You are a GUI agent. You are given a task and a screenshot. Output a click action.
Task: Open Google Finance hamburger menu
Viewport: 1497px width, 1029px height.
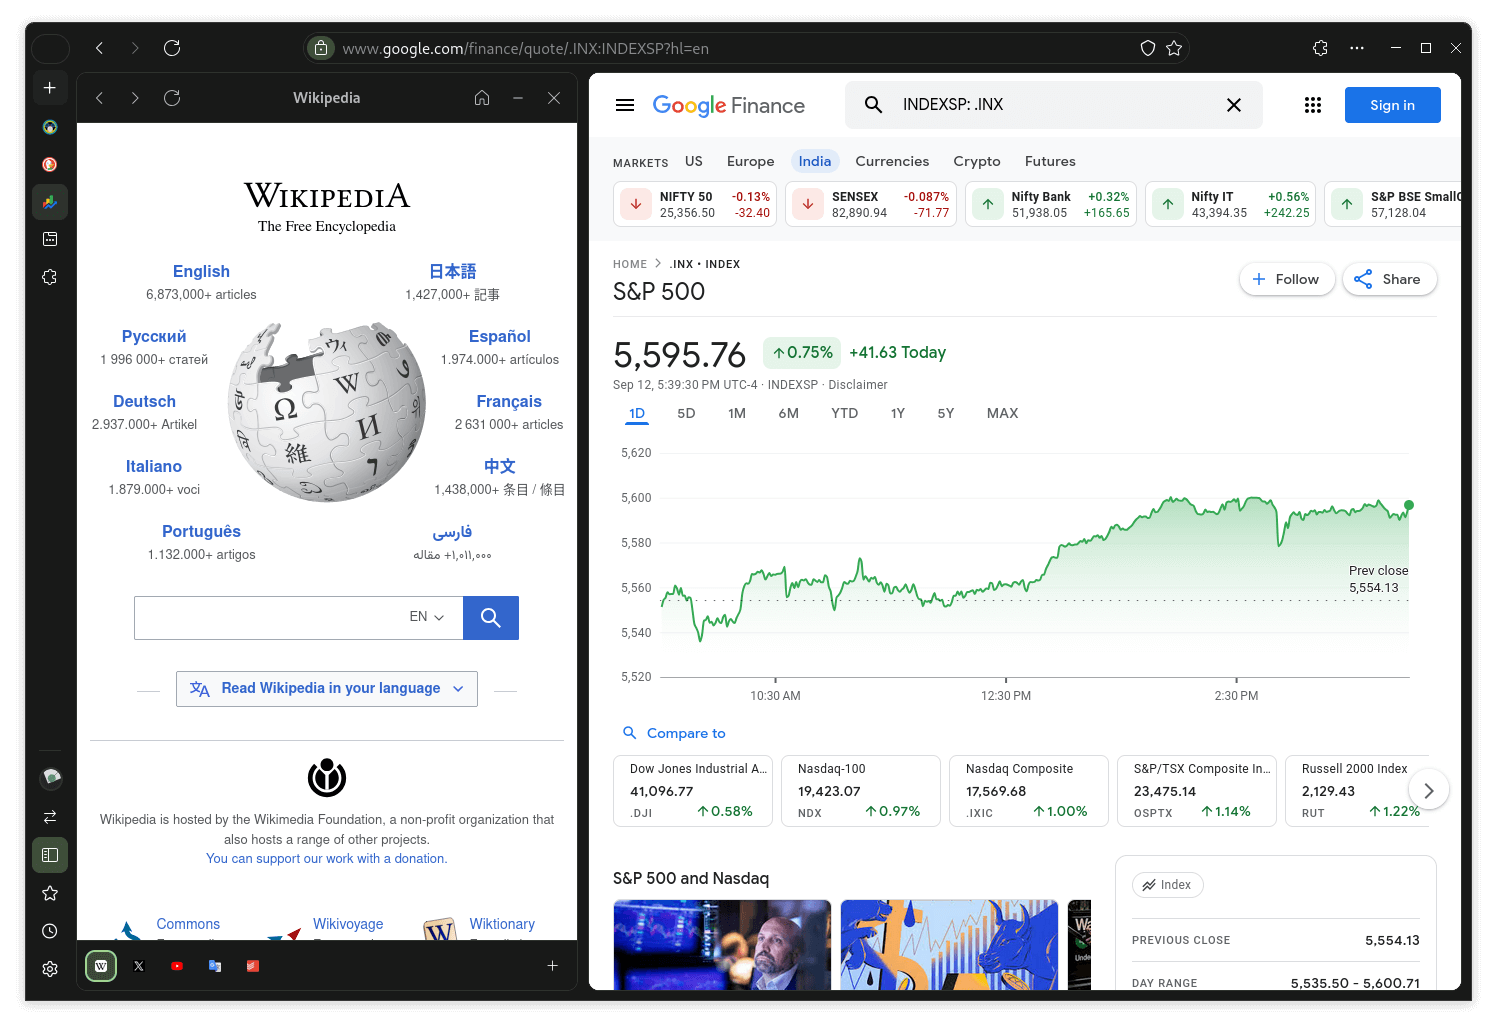(625, 105)
